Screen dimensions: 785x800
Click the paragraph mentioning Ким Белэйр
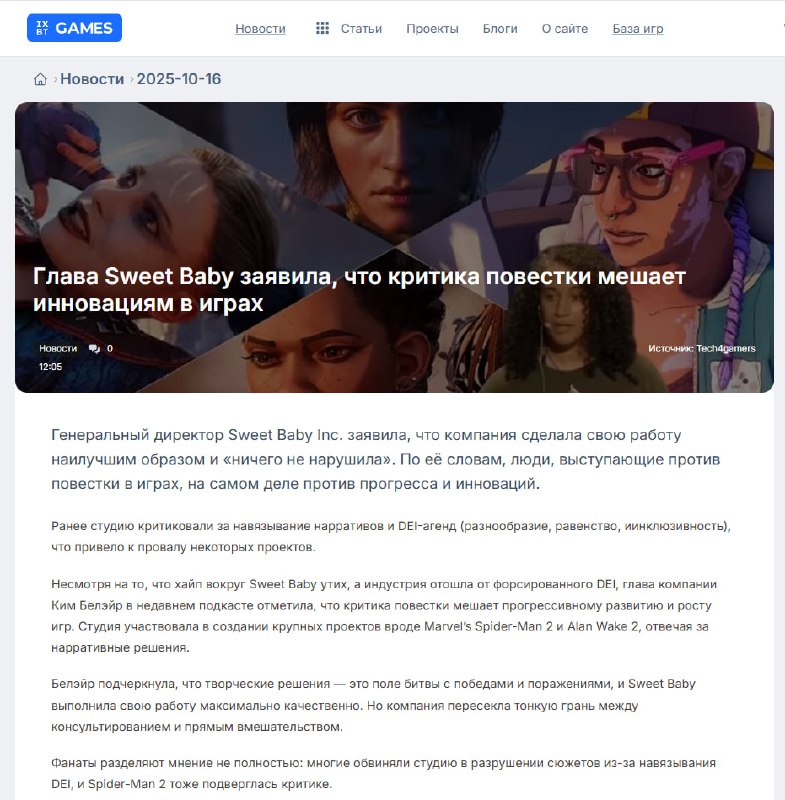(x=384, y=616)
